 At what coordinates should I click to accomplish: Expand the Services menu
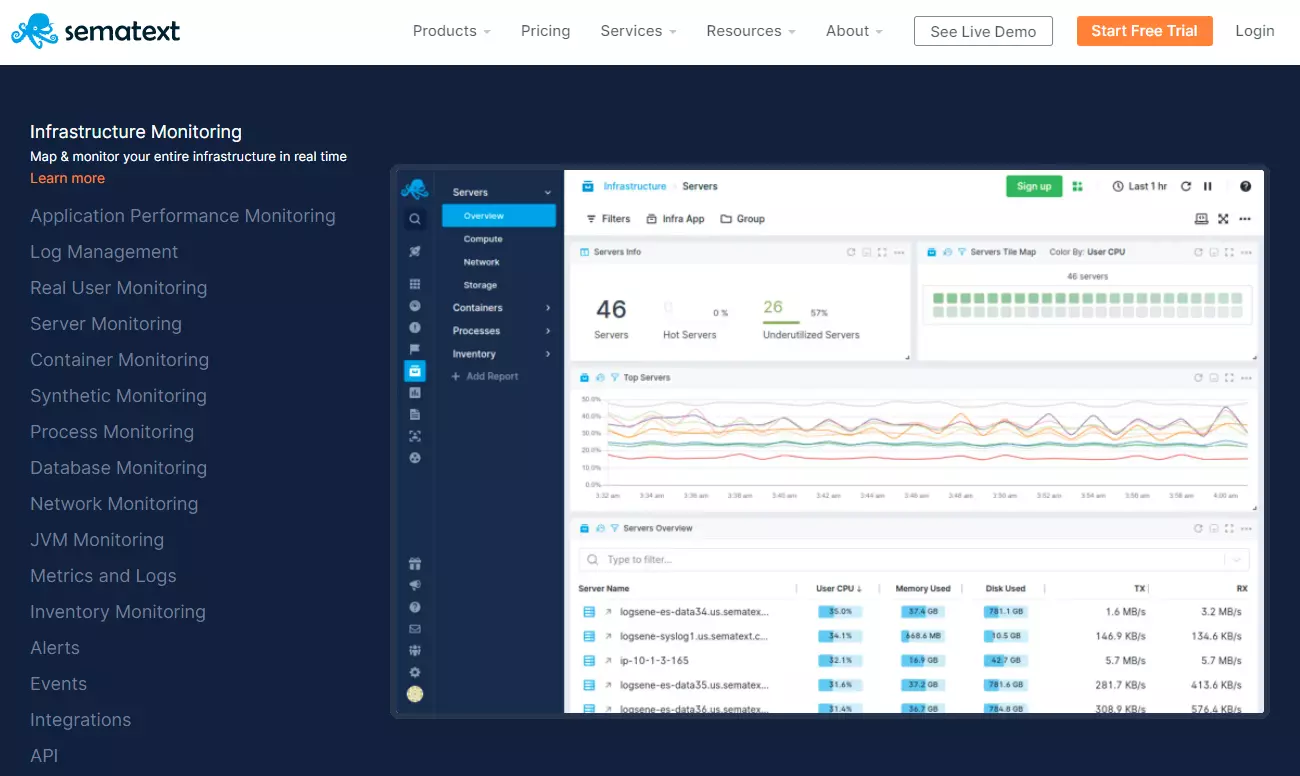pyautogui.click(x=638, y=31)
